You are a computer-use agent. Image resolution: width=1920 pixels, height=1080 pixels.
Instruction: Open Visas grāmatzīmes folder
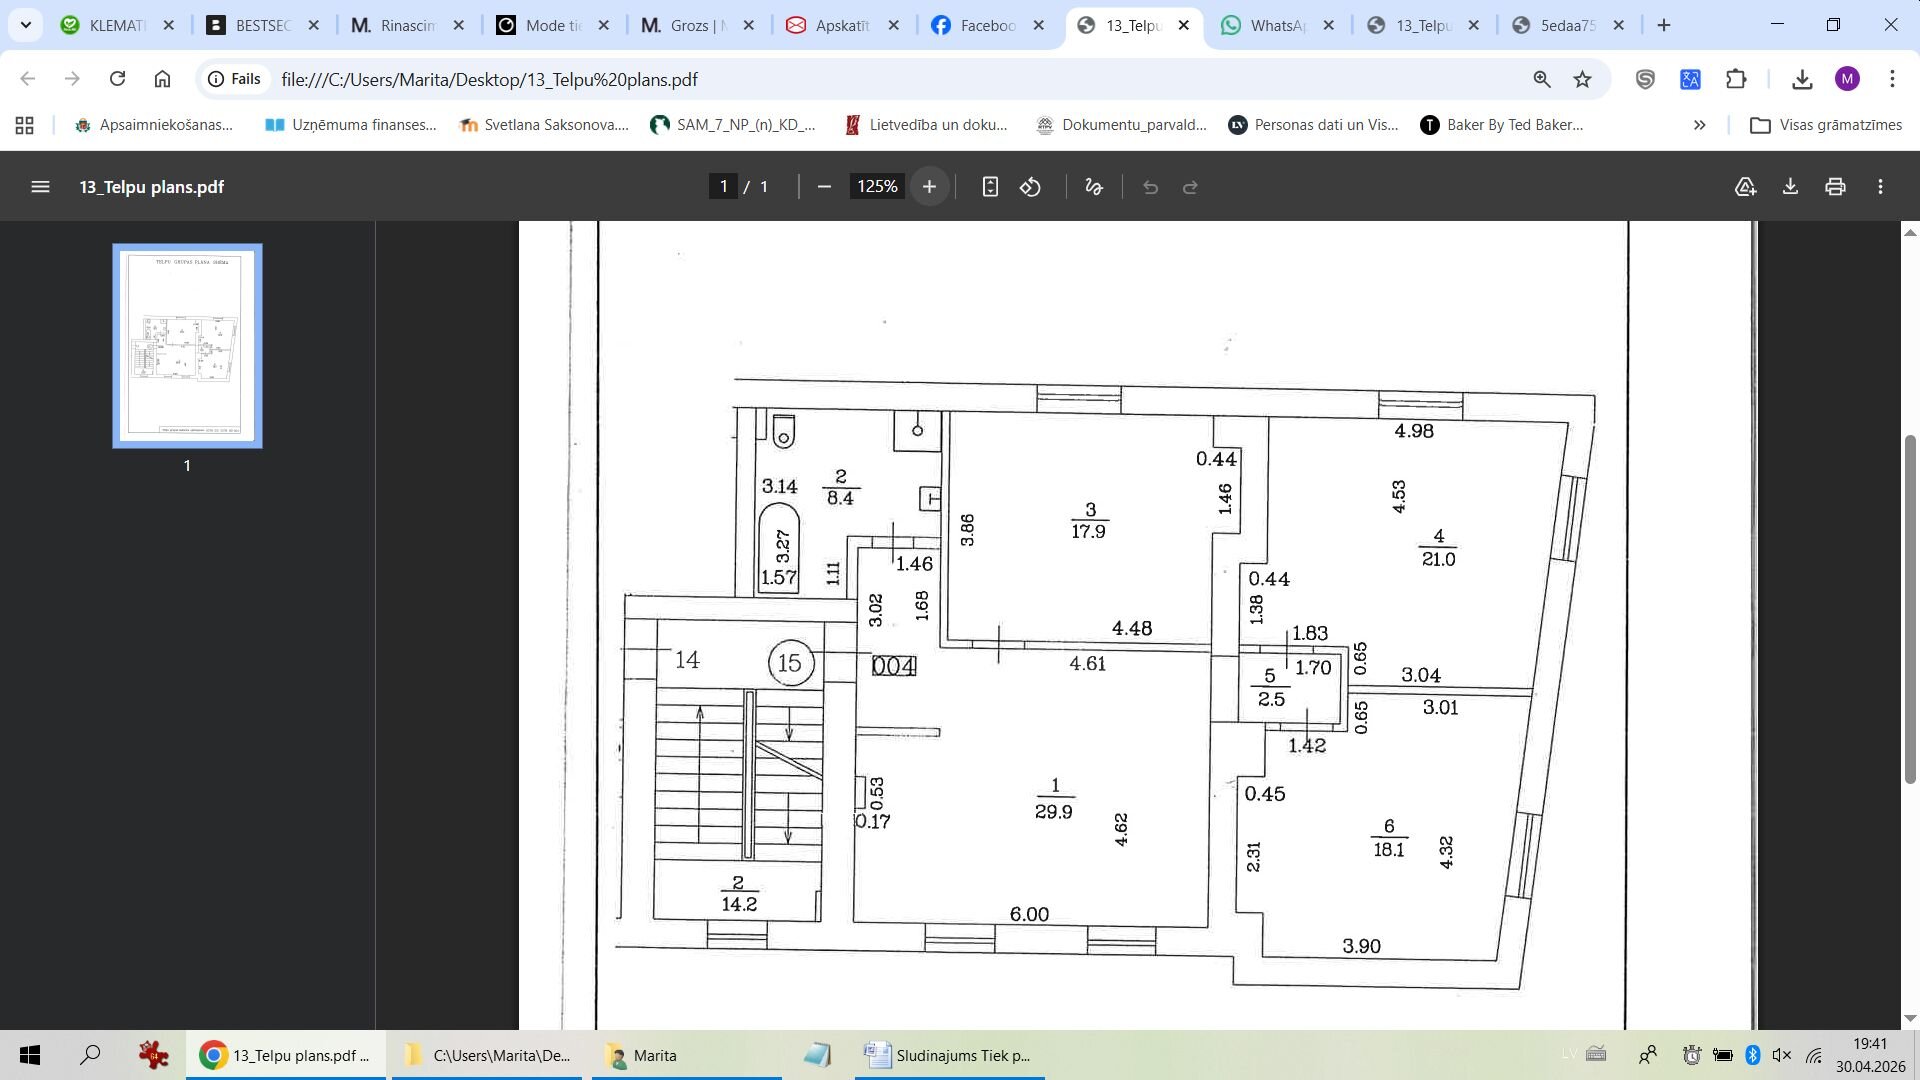coord(1826,125)
